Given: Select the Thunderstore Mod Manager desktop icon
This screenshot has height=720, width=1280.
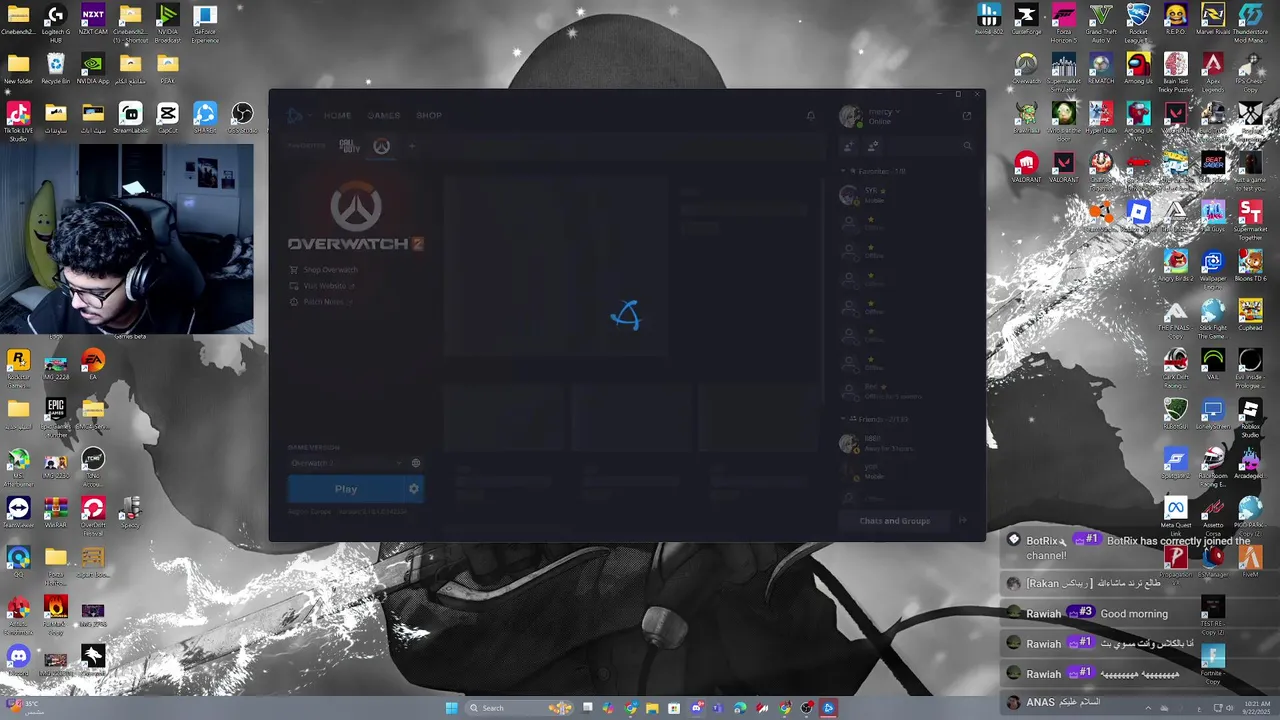Looking at the screenshot, I should 1250,24.
